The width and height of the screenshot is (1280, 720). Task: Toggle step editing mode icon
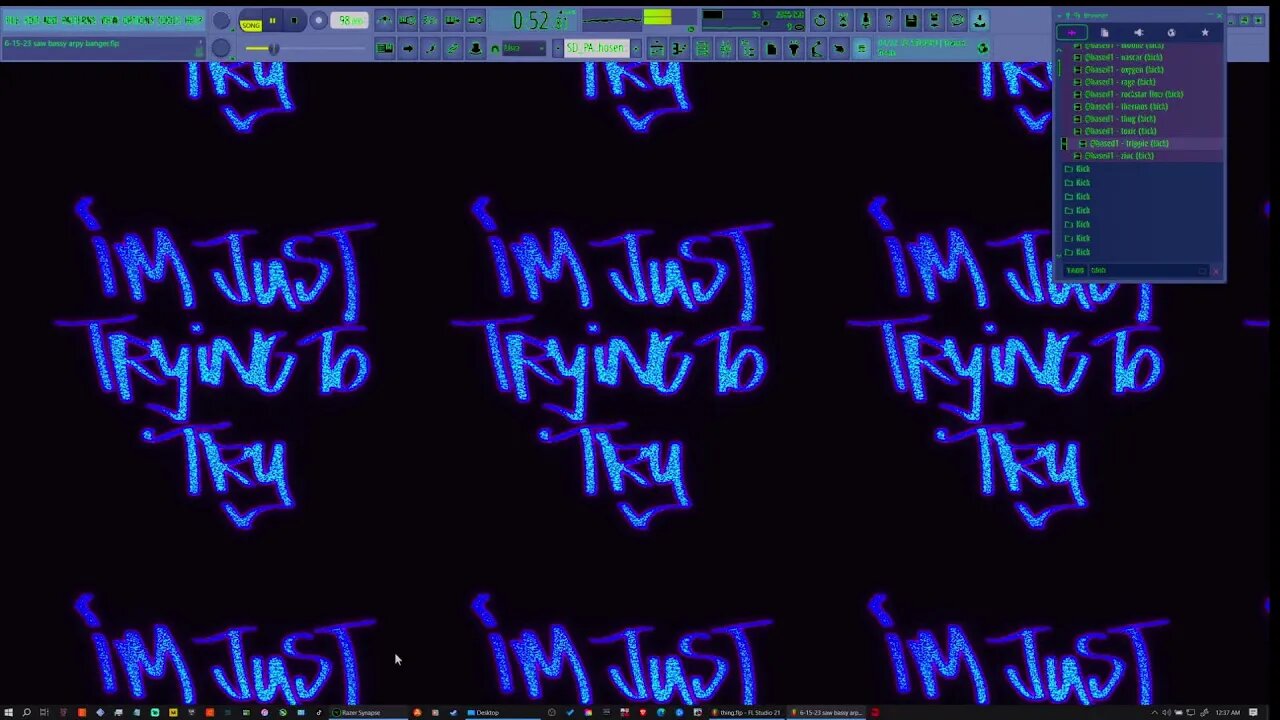pyautogui.click(x=430, y=48)
